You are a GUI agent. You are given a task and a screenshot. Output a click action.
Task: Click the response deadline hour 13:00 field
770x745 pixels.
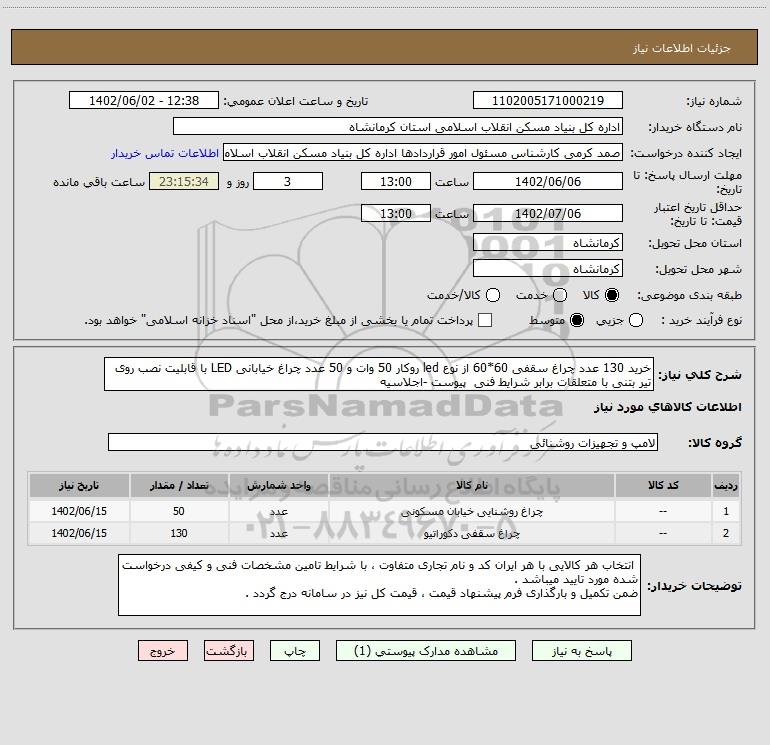pyautogui.click(x=396, y=181)
